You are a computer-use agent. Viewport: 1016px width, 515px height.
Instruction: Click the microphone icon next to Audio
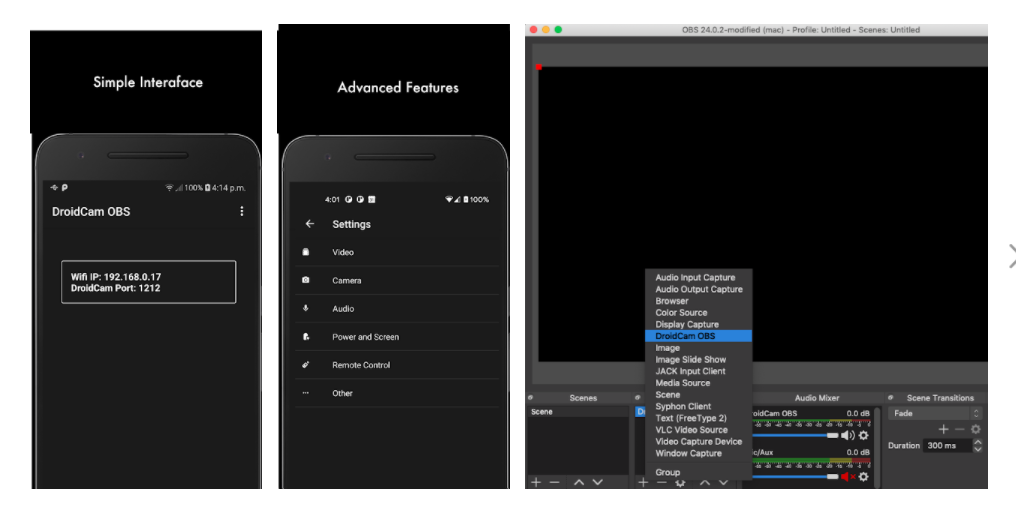tap(306, 309)
